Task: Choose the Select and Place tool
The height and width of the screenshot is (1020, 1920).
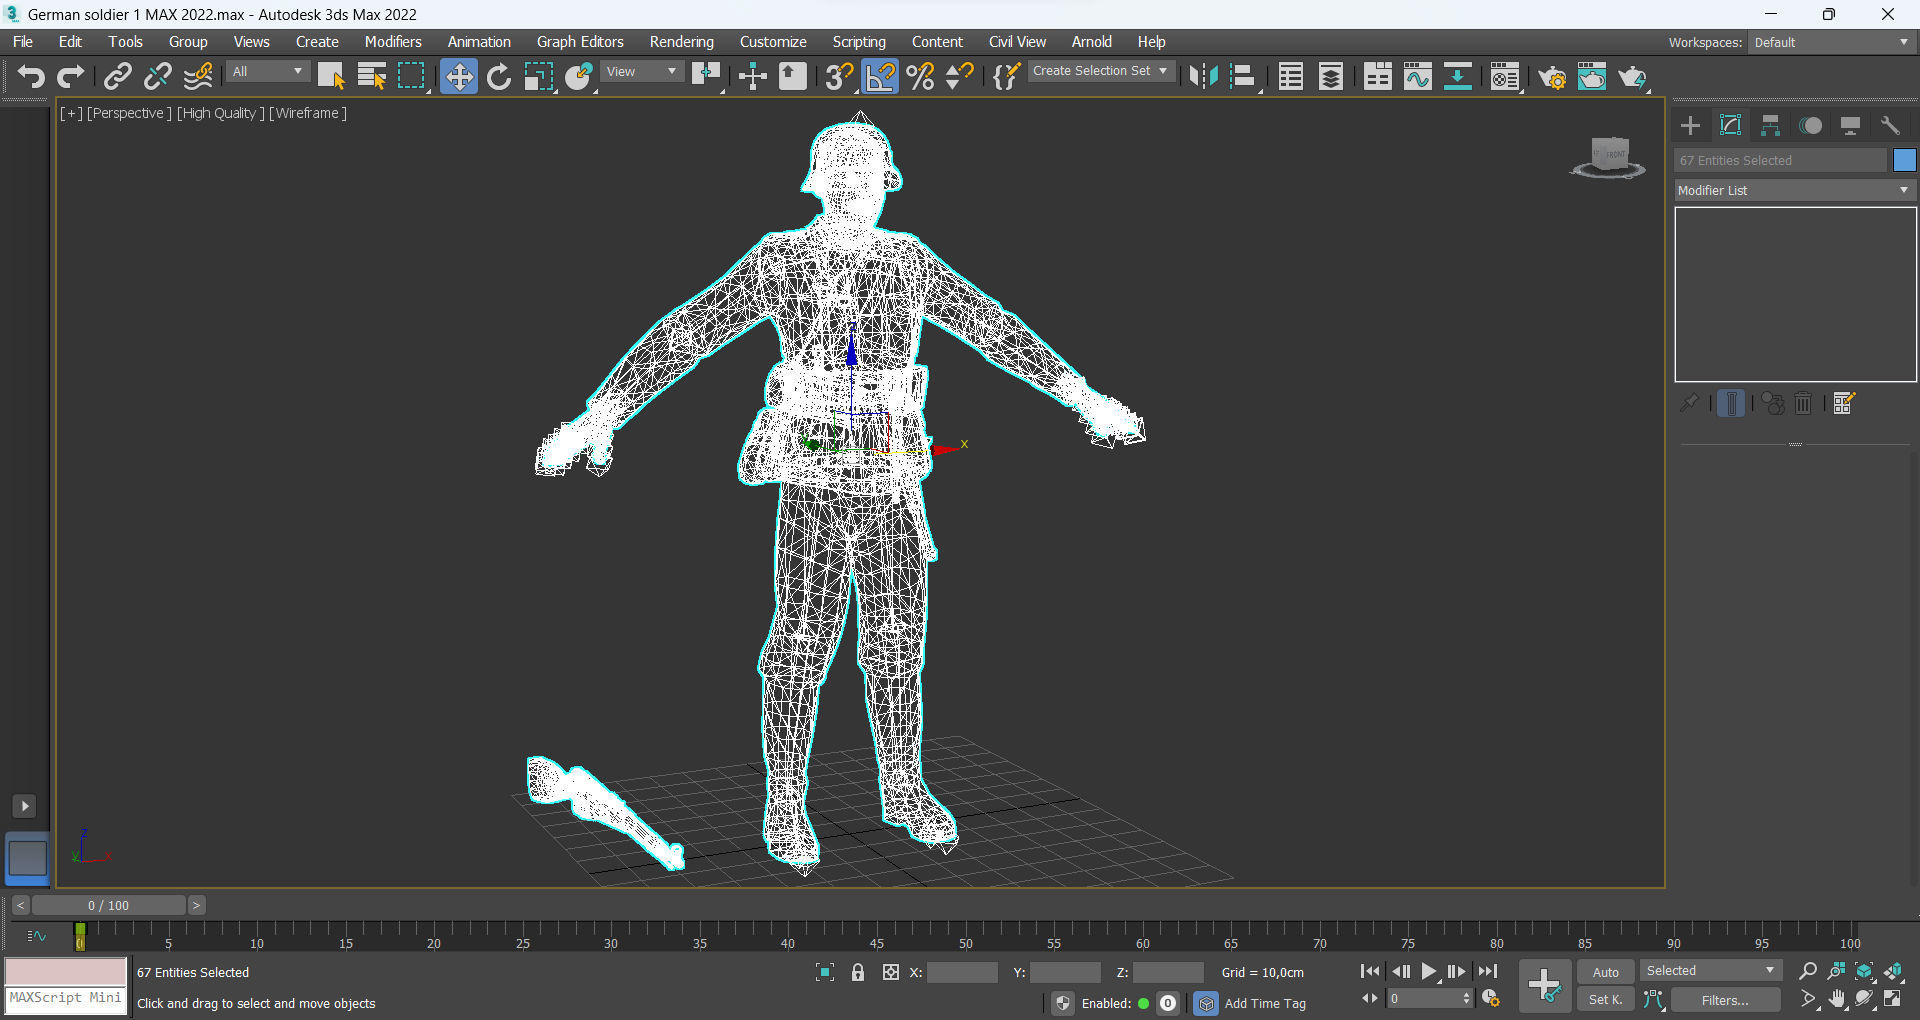Action: pyautogui.click(x=579, y=76)
